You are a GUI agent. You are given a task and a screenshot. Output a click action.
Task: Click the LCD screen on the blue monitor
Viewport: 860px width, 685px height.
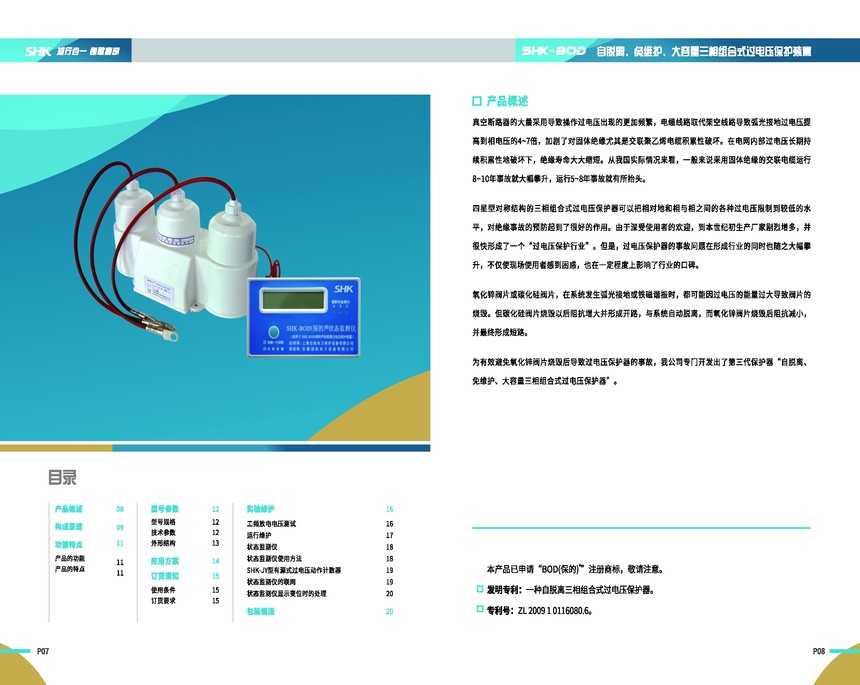tap(293, 300)
